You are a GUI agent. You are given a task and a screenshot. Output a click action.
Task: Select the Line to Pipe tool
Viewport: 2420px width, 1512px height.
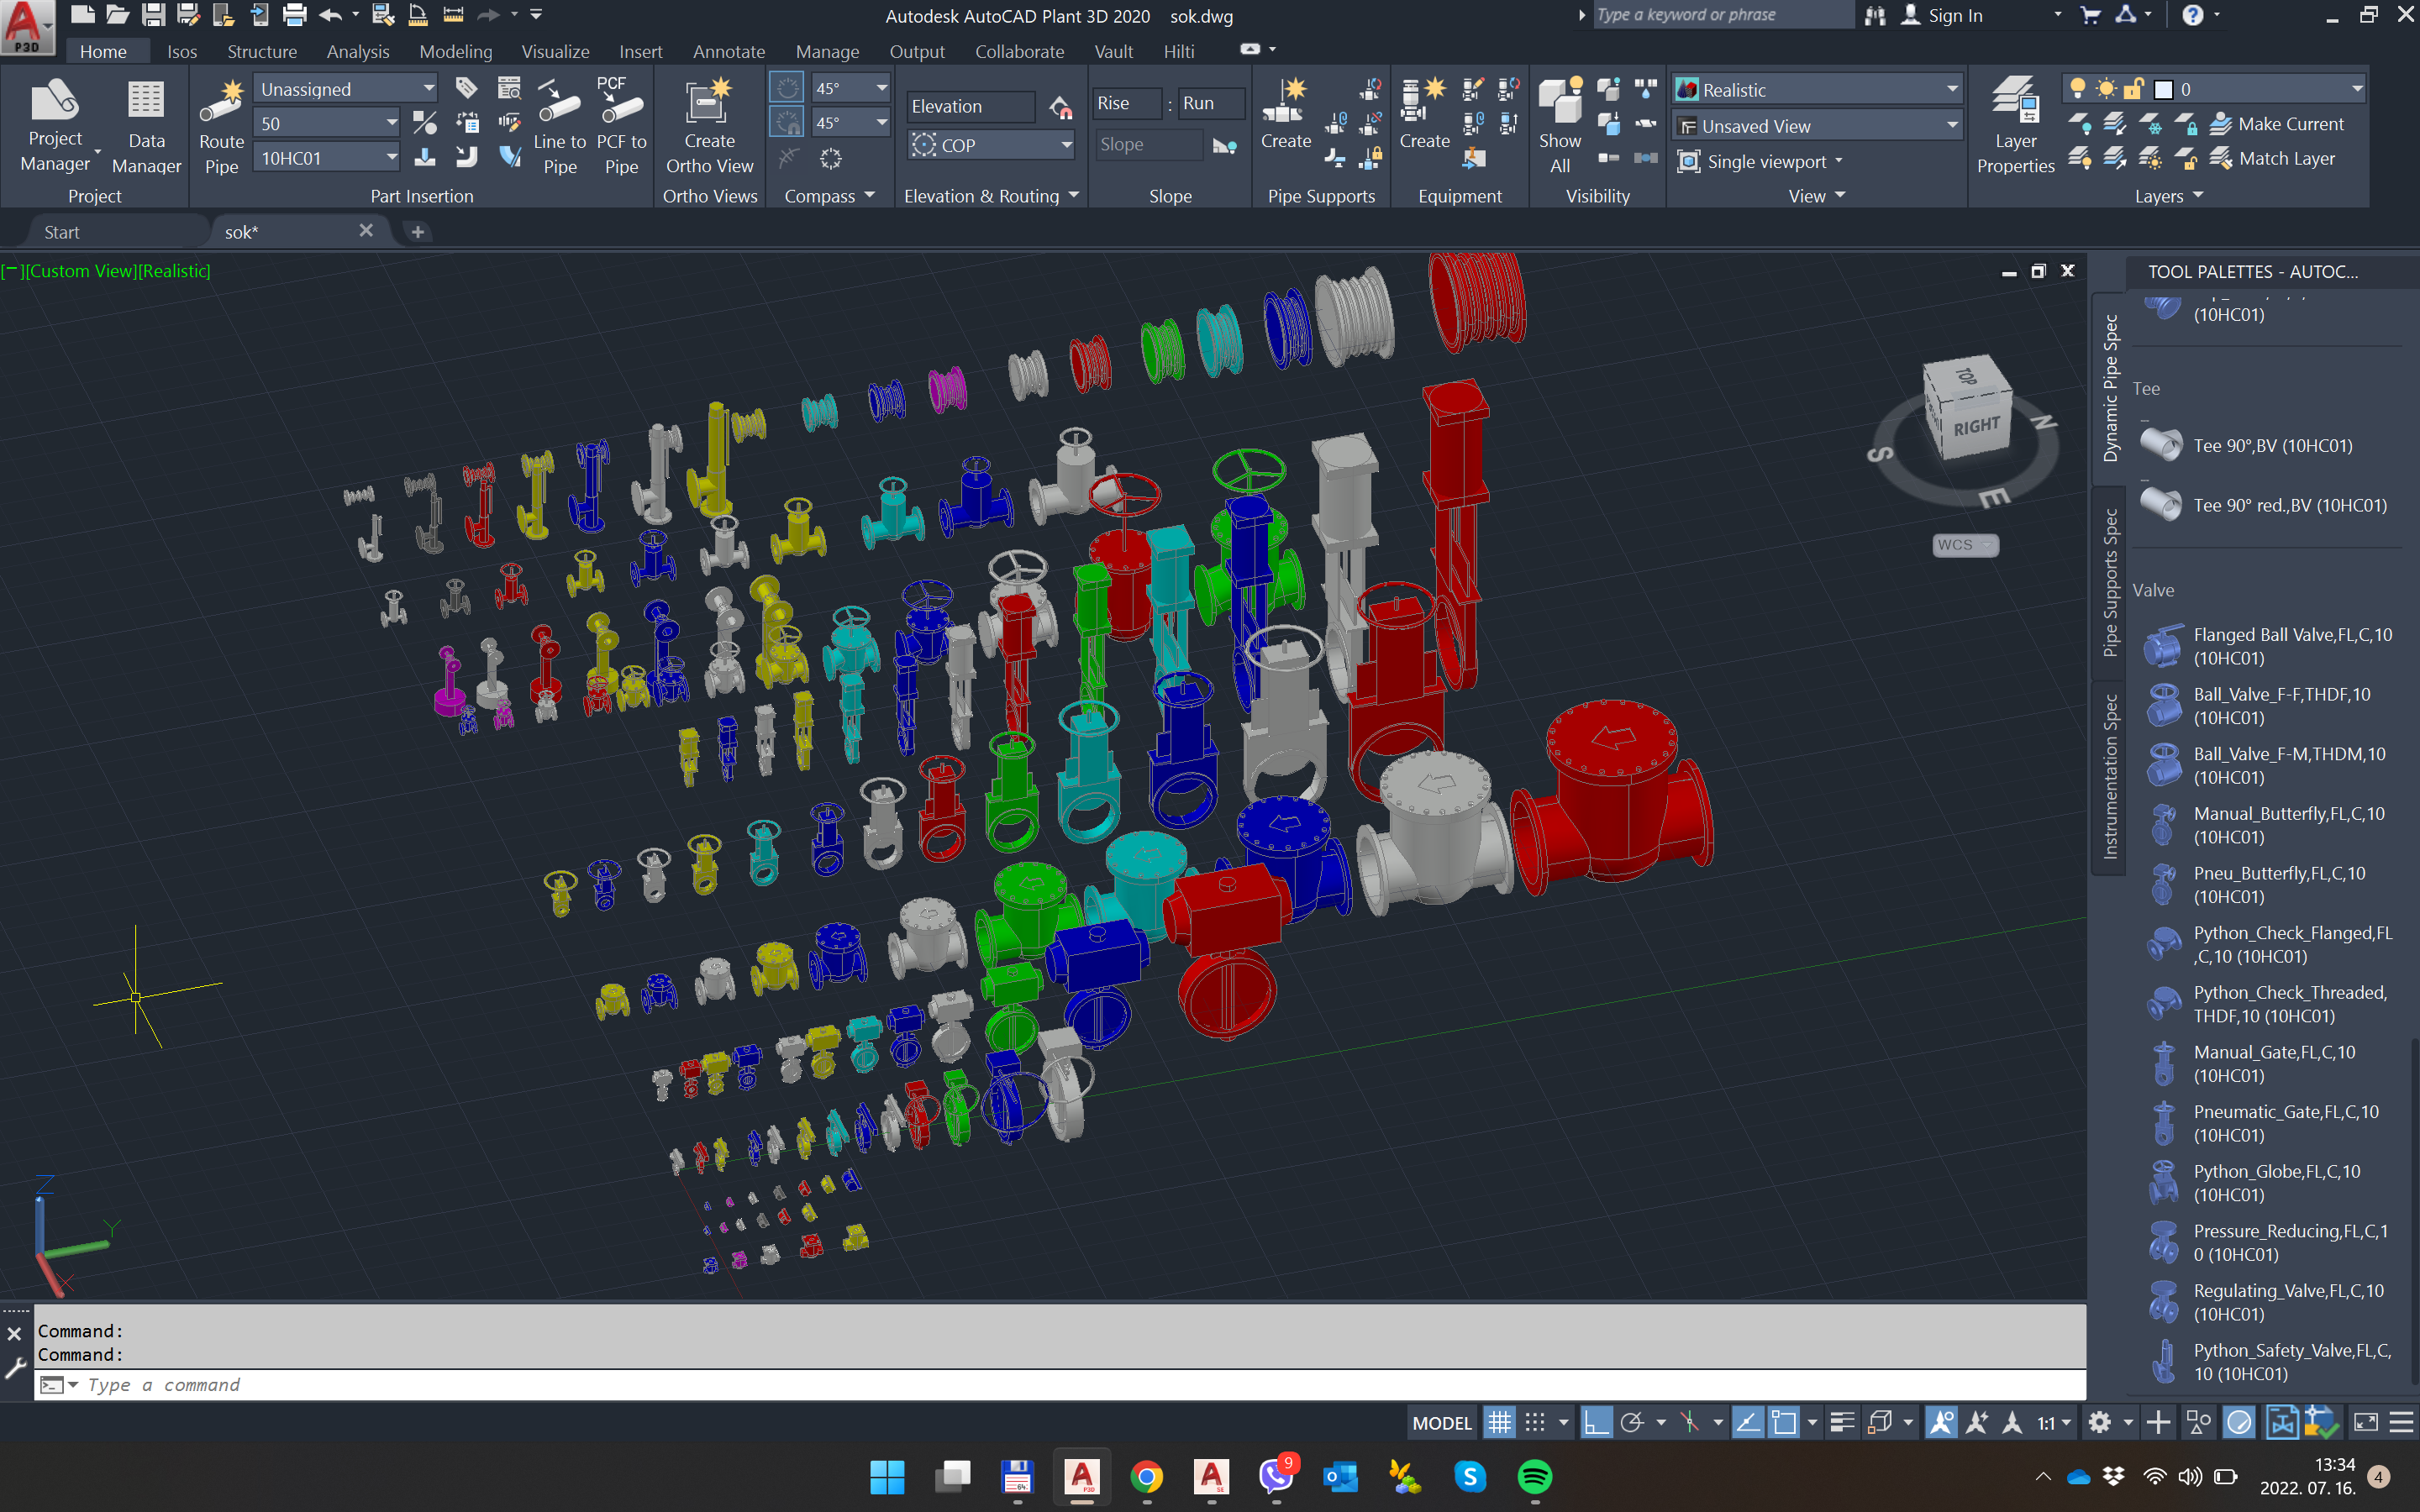click(559, 105)
